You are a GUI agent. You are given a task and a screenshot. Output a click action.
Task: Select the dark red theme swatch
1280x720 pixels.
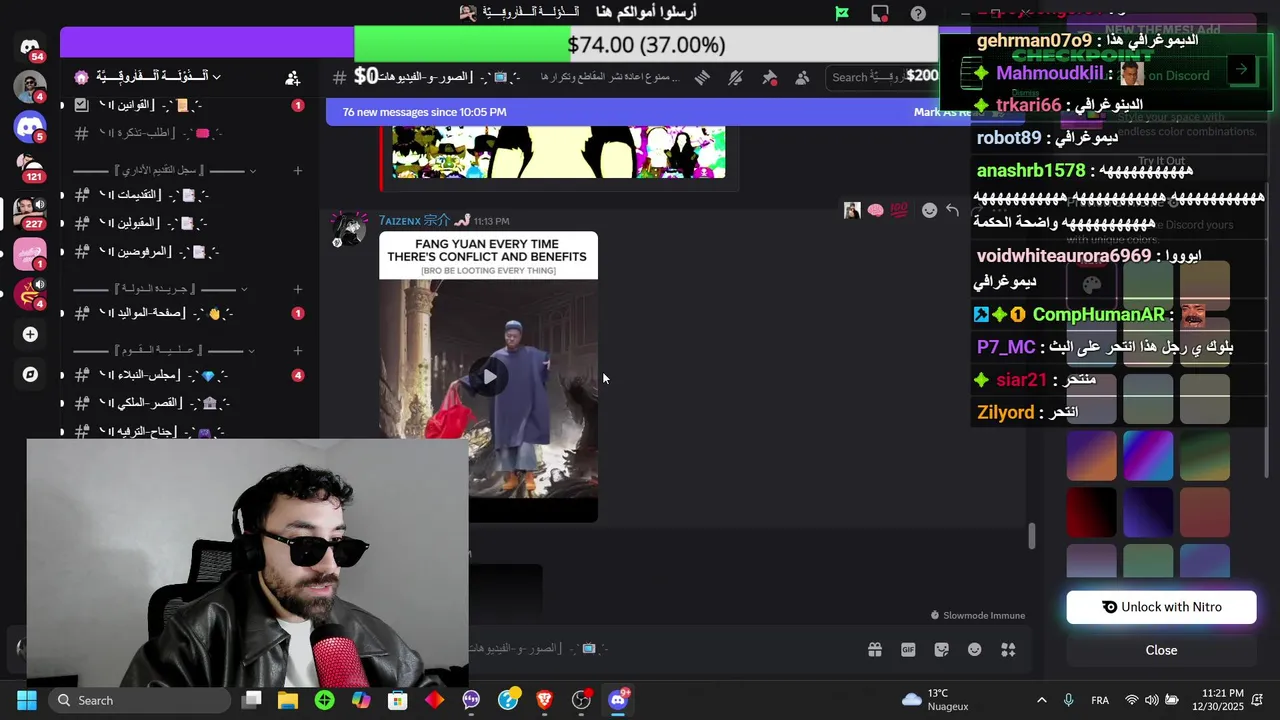click(x=1091, y=512)
